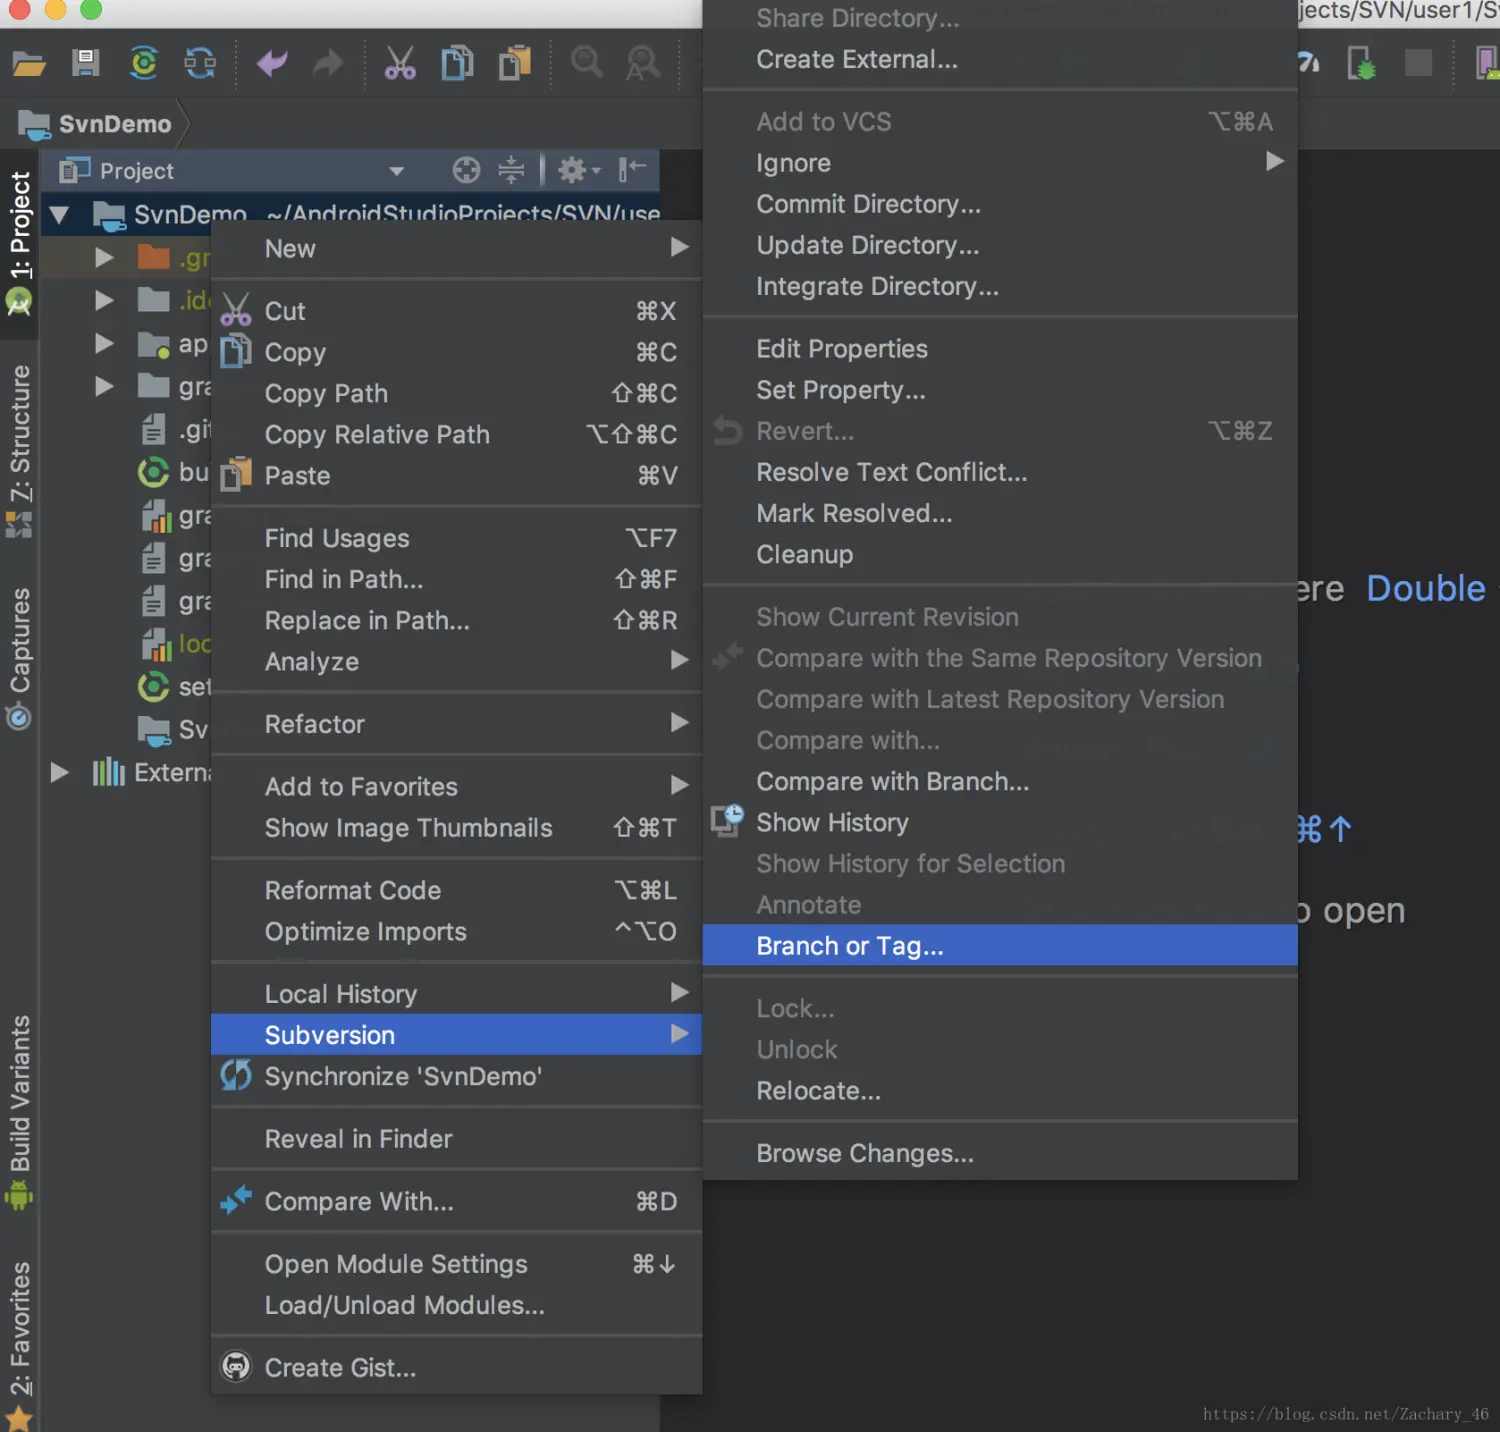Click the Open folder toolbar icon

click(29, 64)
